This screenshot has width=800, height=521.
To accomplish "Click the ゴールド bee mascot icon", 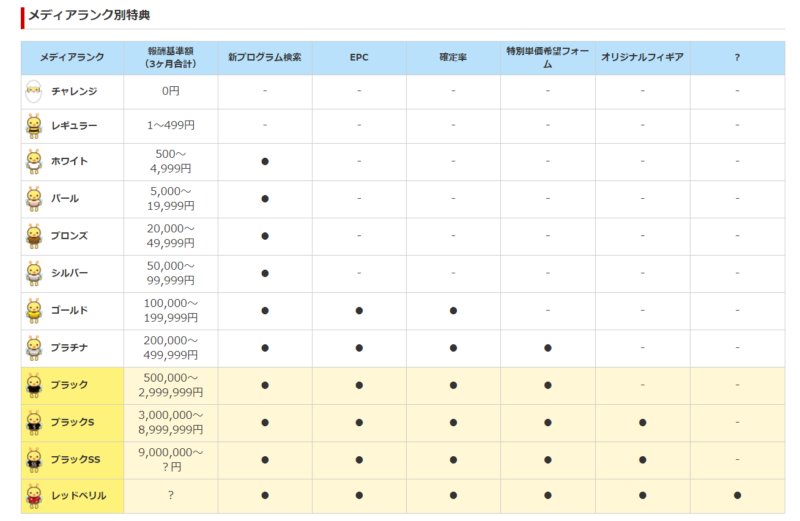I will coord(34,311).
